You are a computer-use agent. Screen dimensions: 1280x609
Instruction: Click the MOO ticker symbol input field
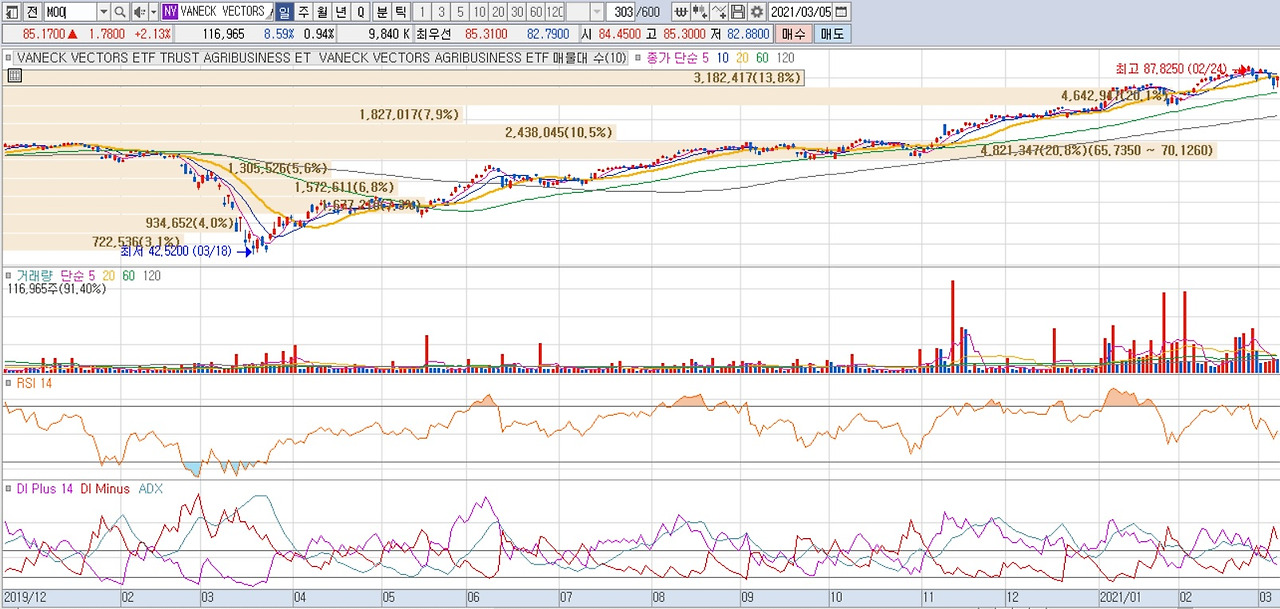point(70,12)
